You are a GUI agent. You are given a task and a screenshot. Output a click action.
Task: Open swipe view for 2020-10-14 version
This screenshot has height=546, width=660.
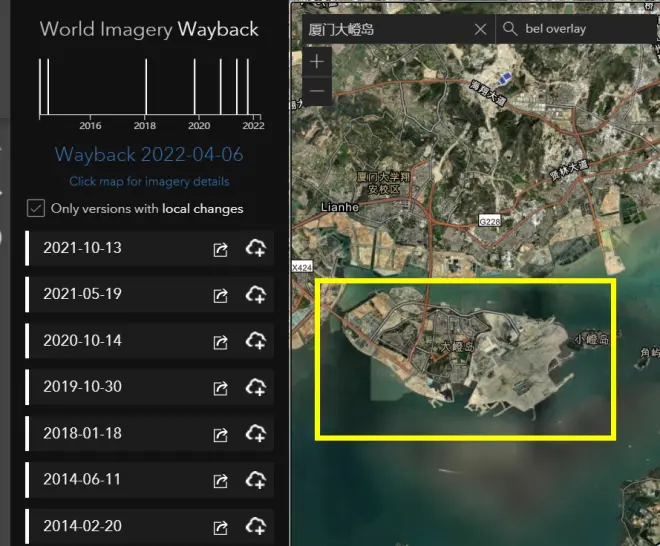(220, 342)
